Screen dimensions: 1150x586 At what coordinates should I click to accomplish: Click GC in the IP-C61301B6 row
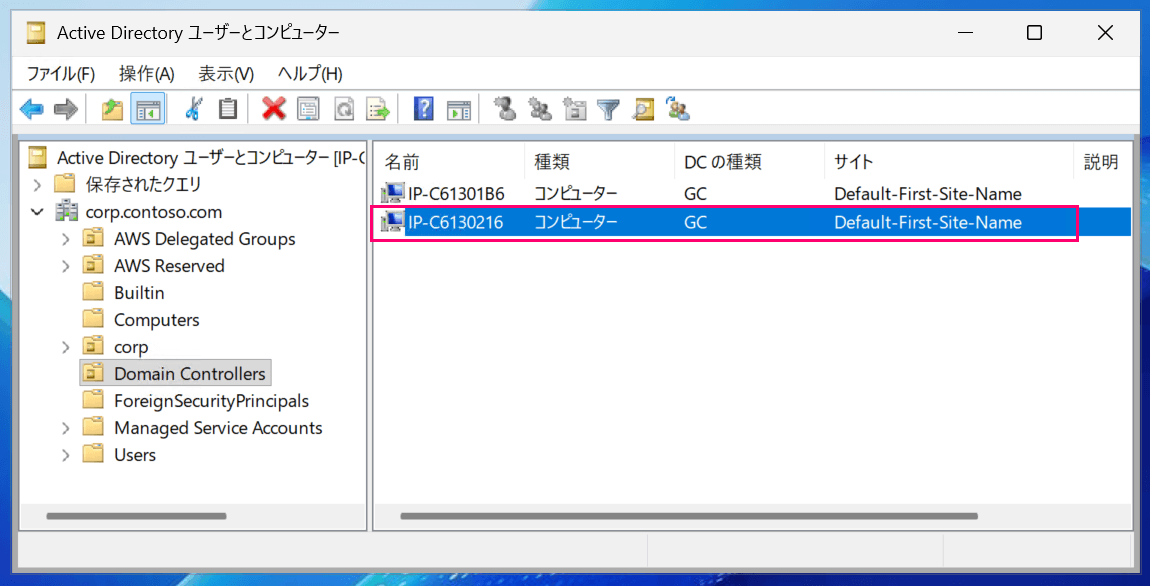[x=695, y=194]
